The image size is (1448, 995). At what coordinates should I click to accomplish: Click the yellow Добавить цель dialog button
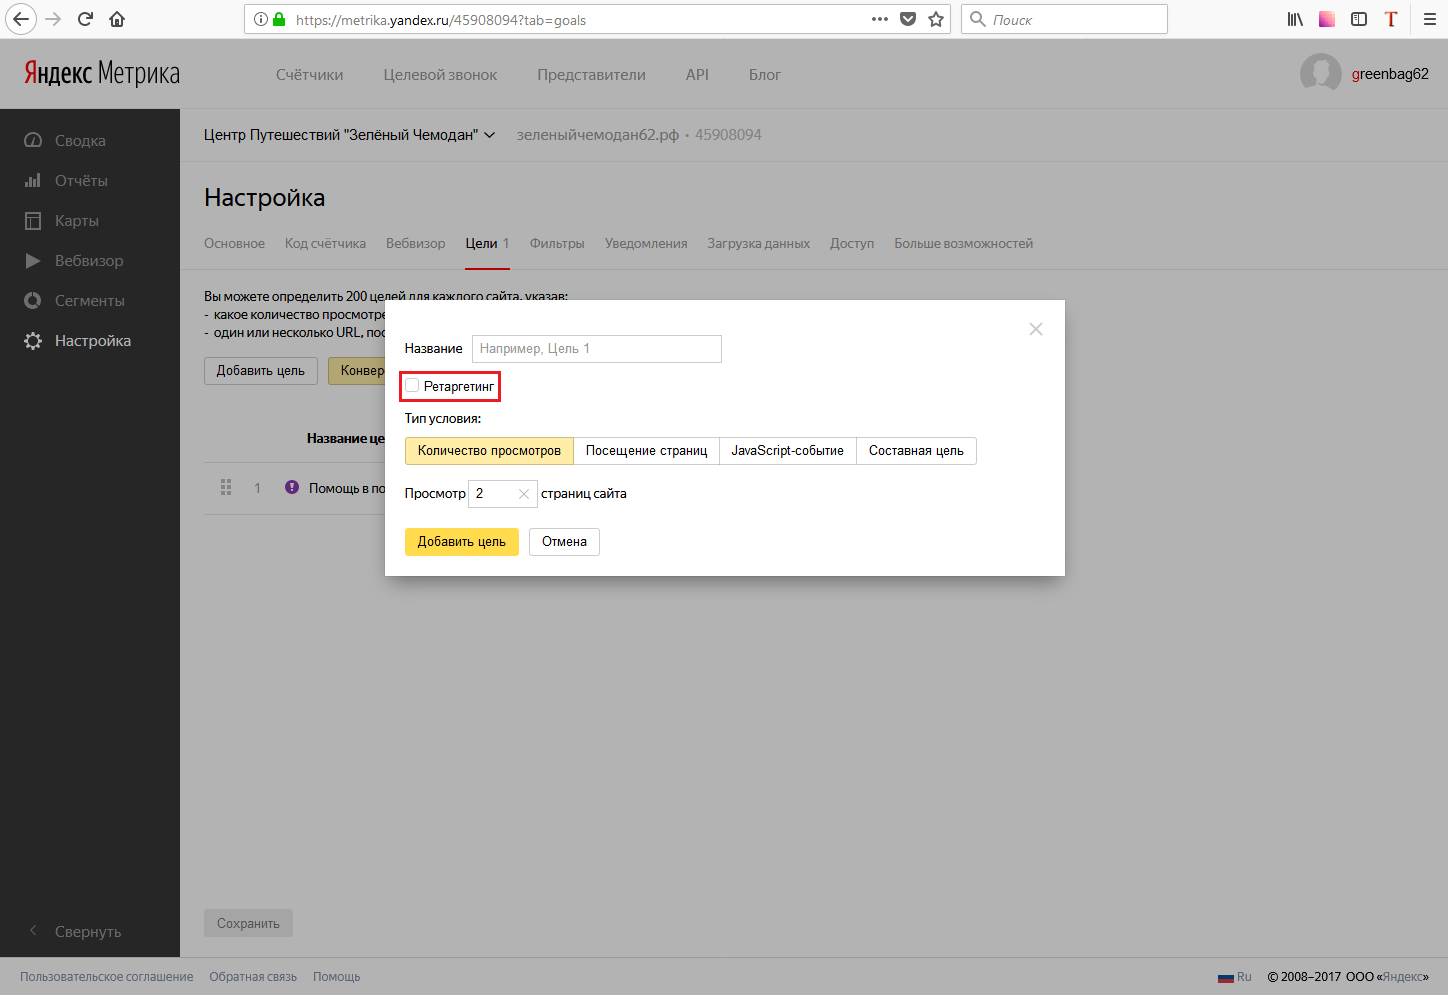(462, 542)
